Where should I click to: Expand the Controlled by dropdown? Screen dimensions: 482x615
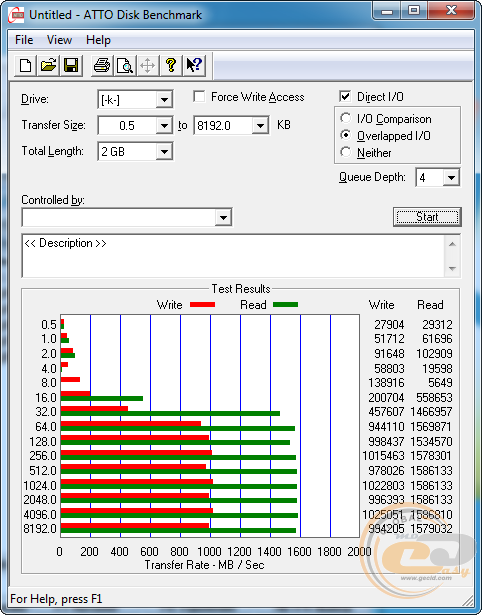click(223, 217)
